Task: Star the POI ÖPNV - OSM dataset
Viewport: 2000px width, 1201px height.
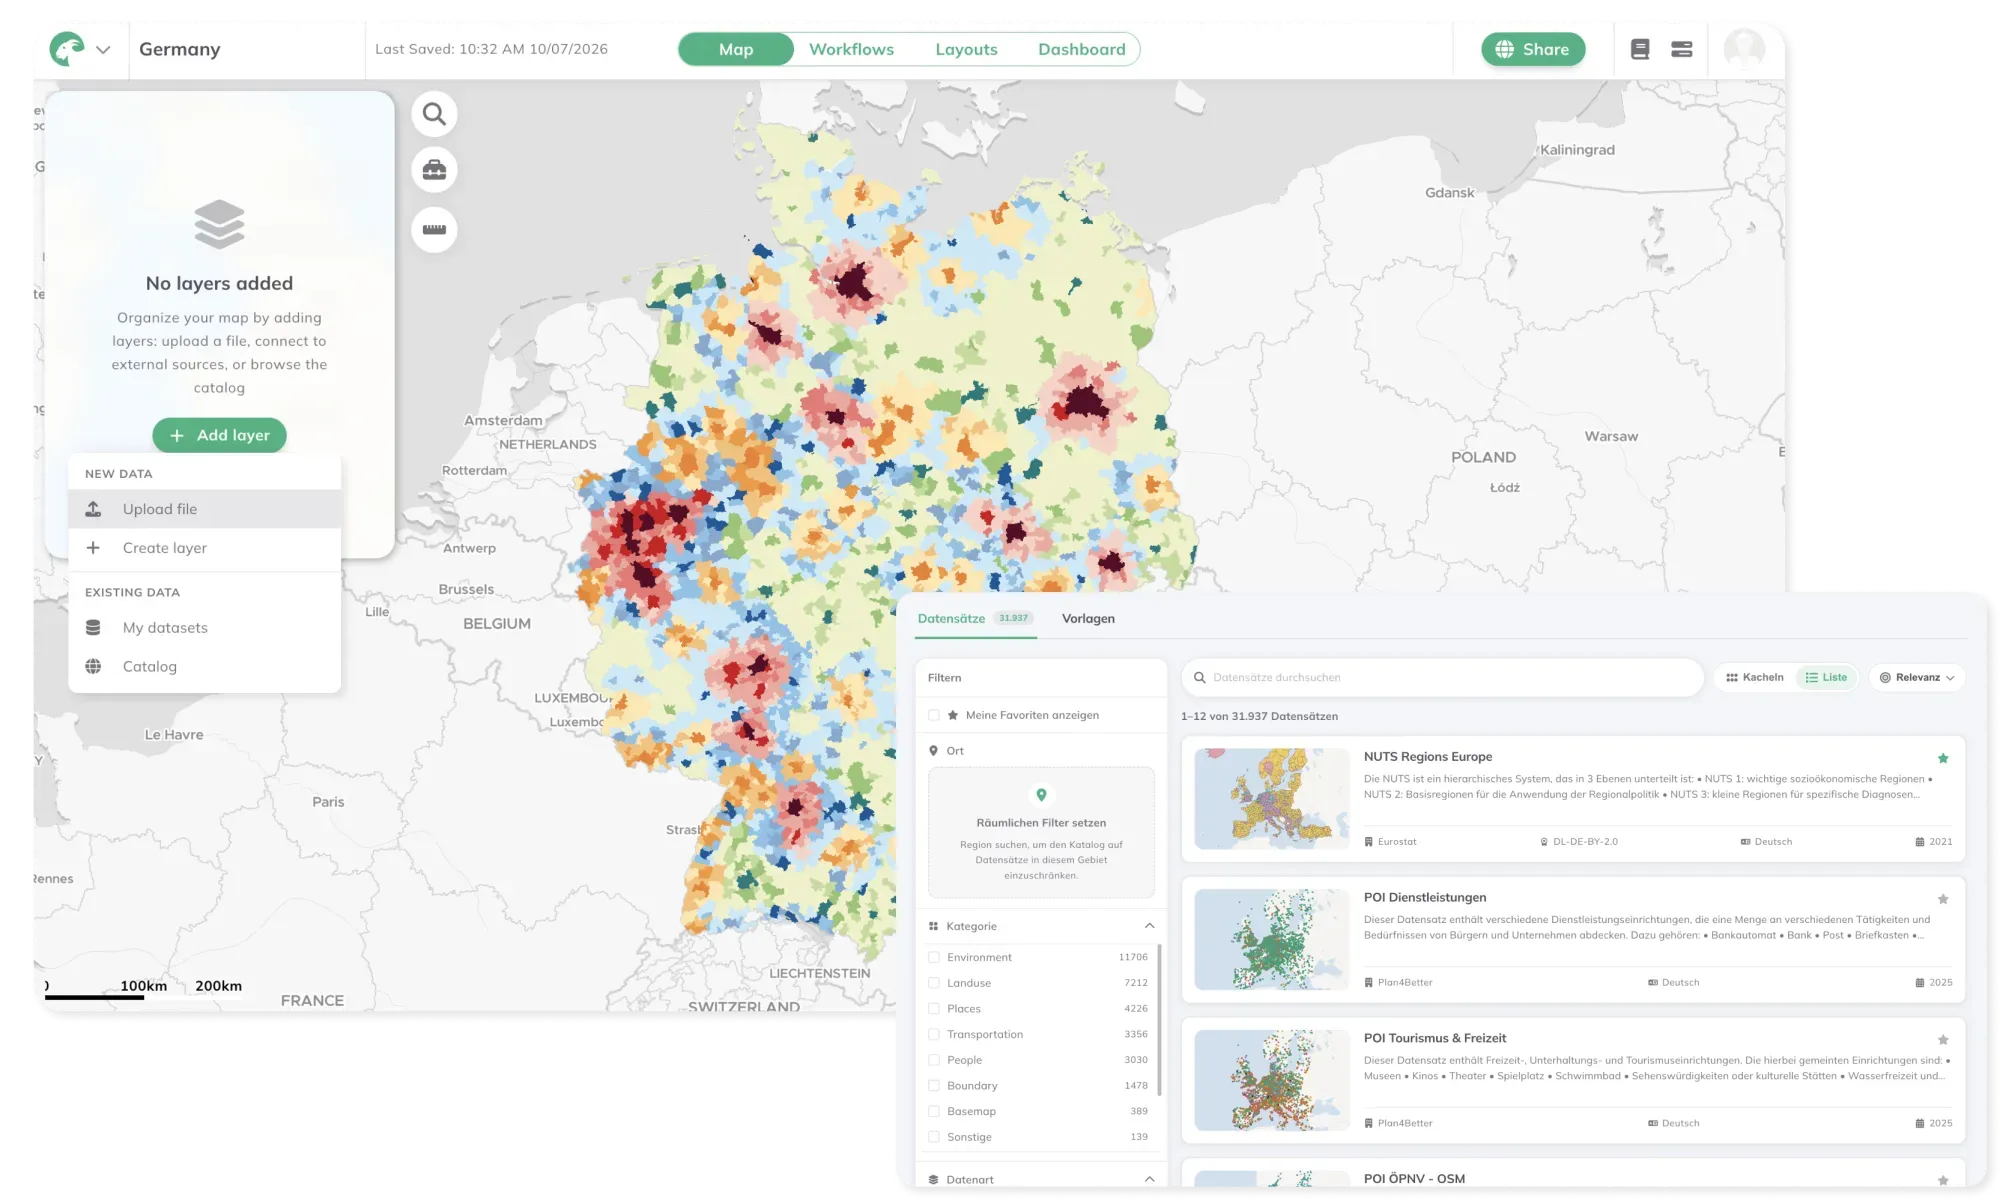Action: coord(1943,1180)
